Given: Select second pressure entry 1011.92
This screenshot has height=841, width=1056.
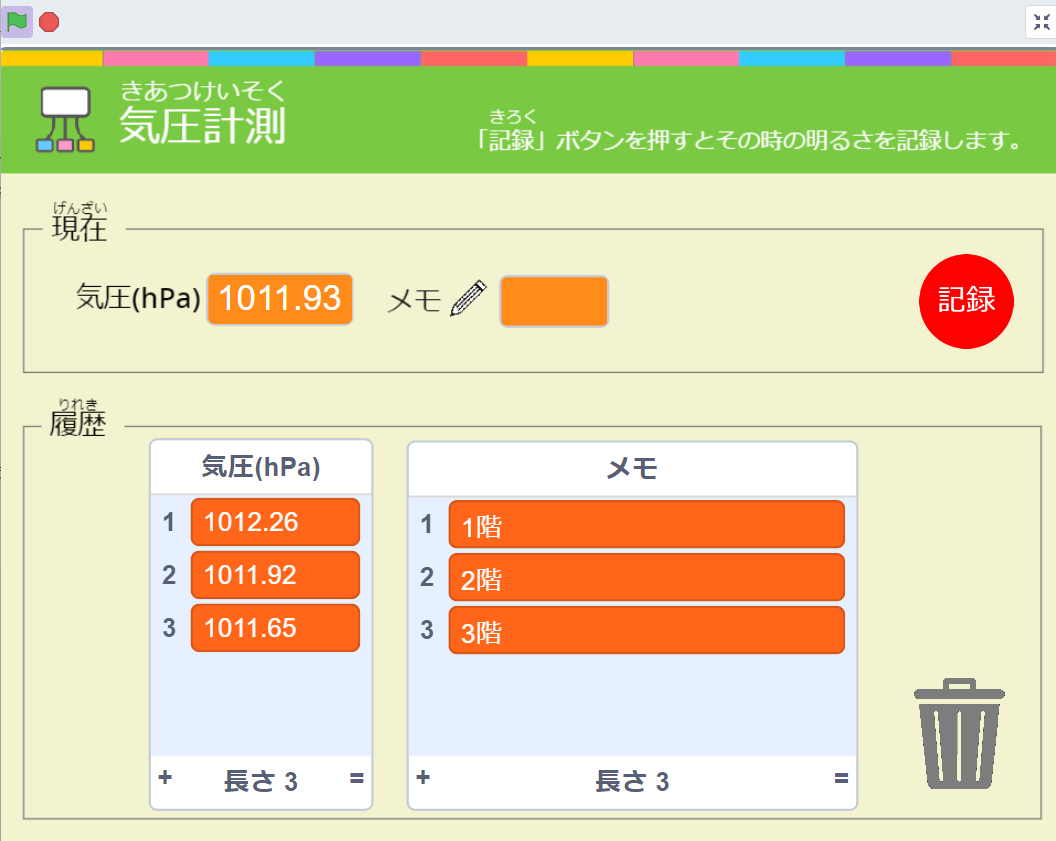Looking at the screenshot, I should (x=275, y=575).
